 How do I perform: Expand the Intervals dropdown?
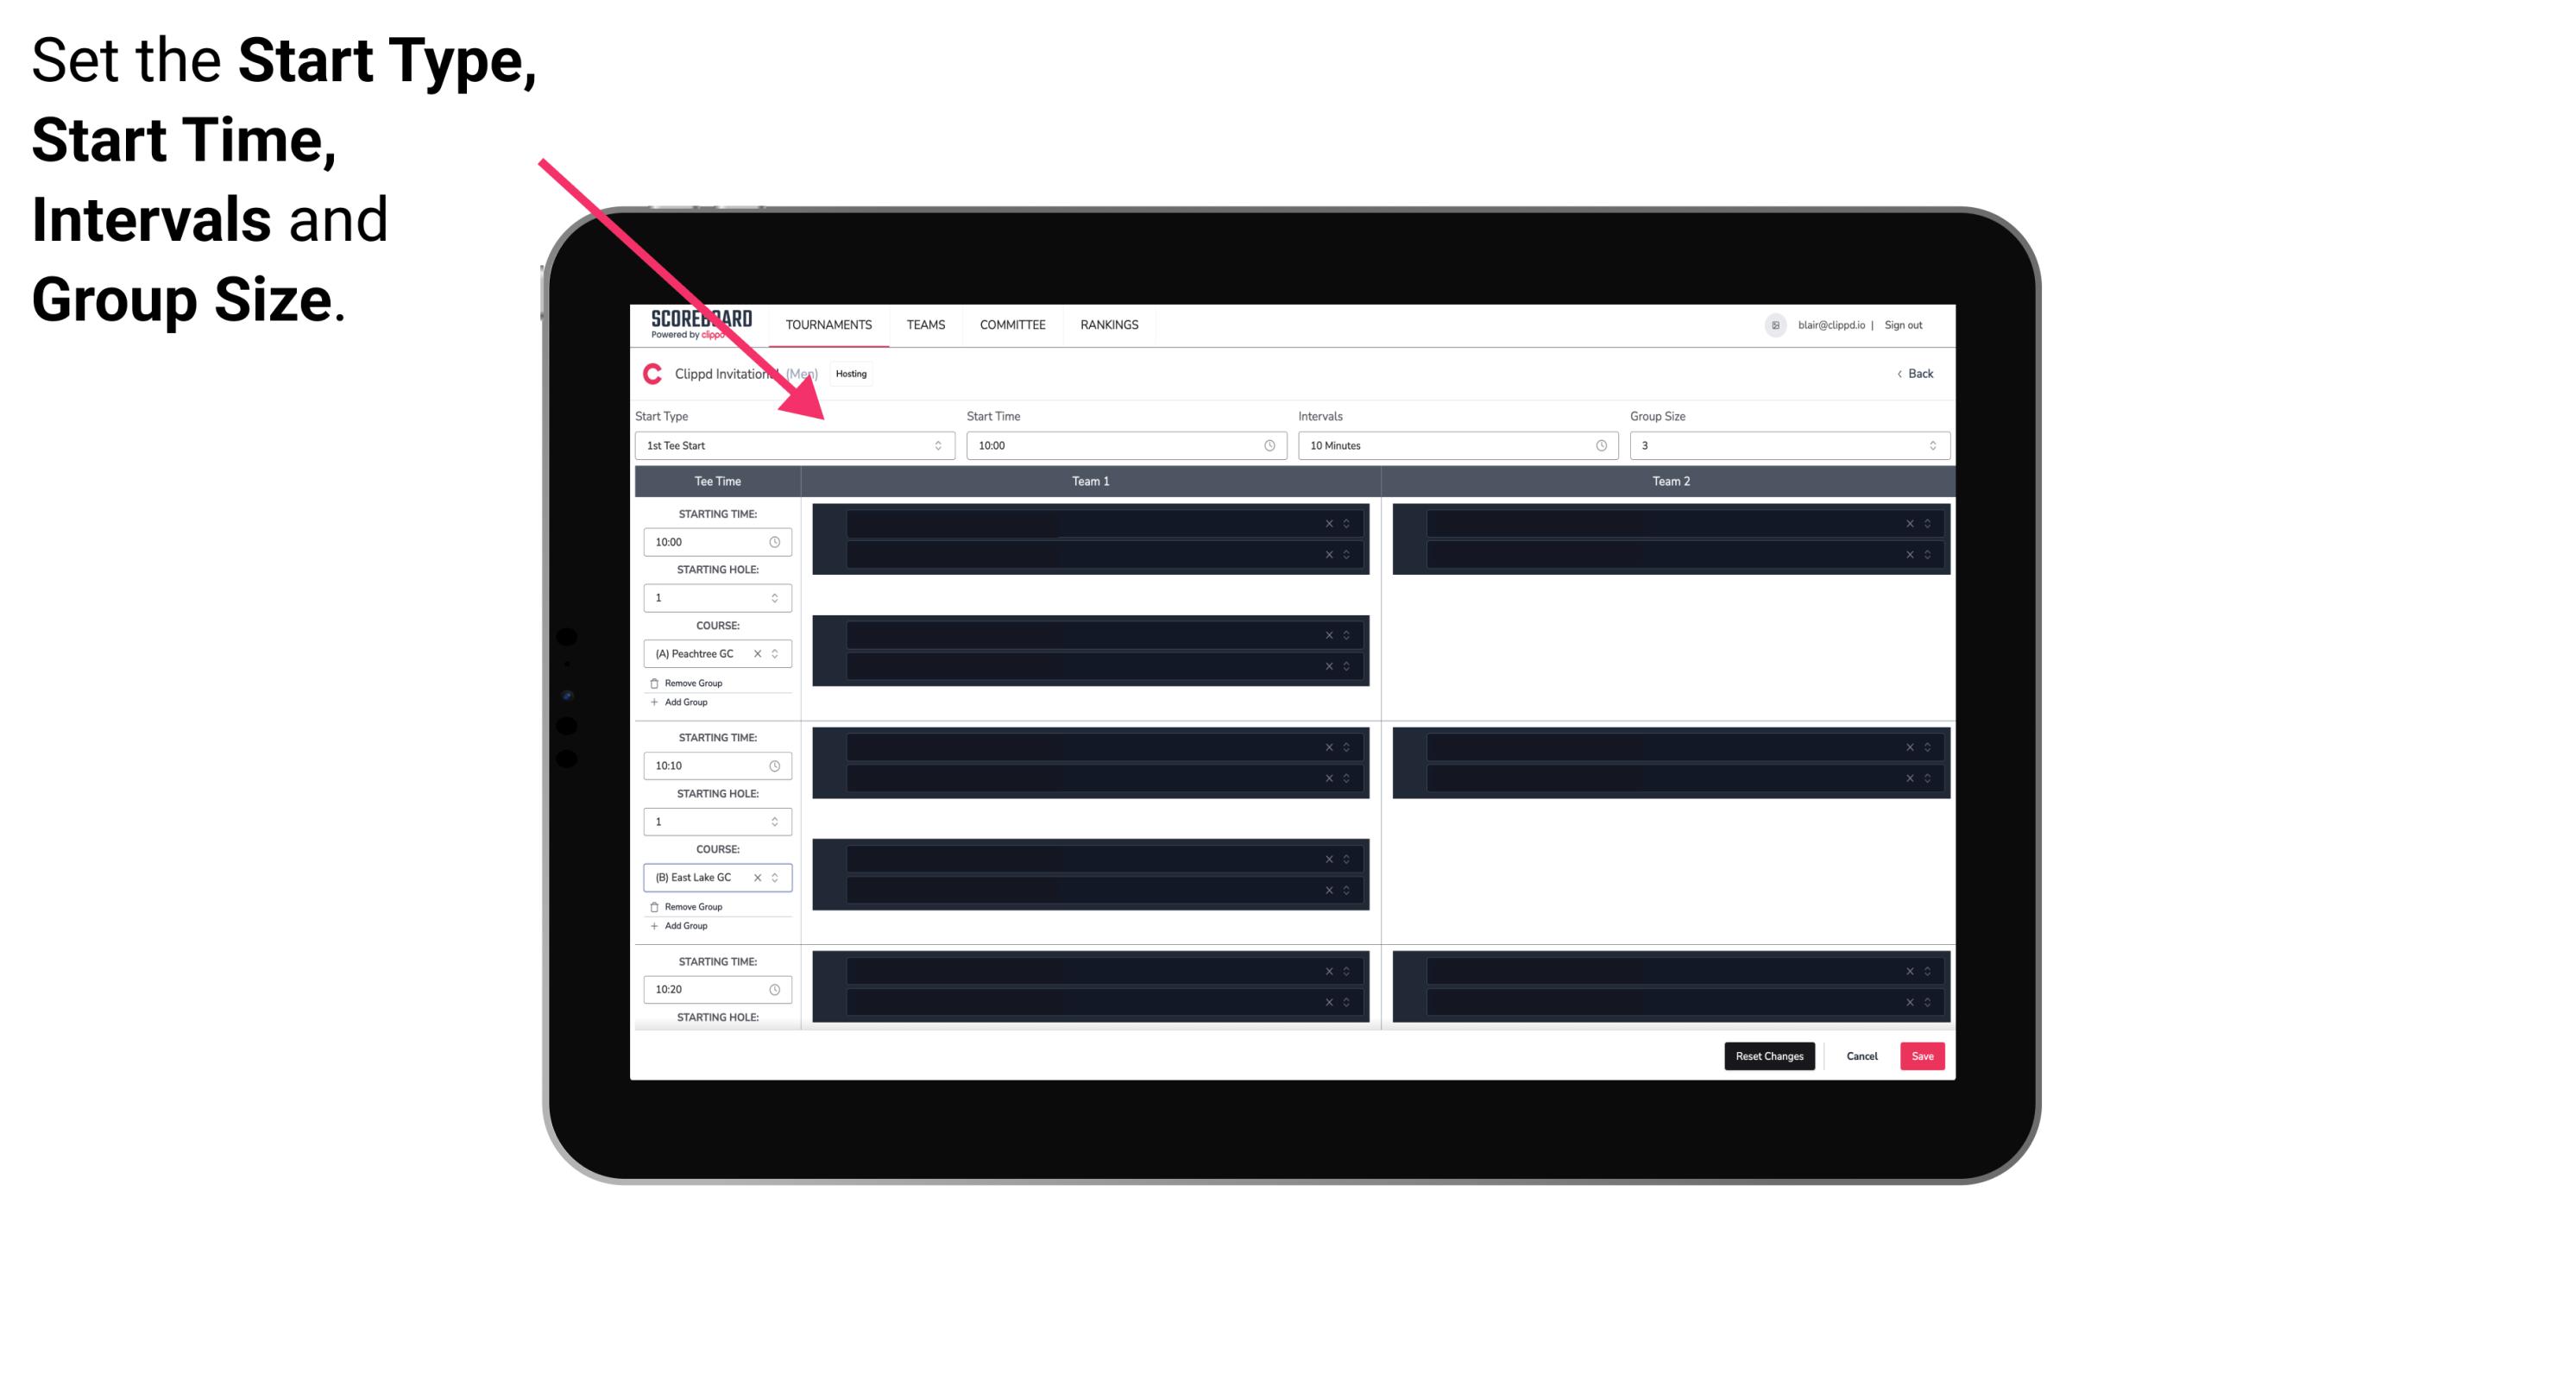(x=1598, y=445)
